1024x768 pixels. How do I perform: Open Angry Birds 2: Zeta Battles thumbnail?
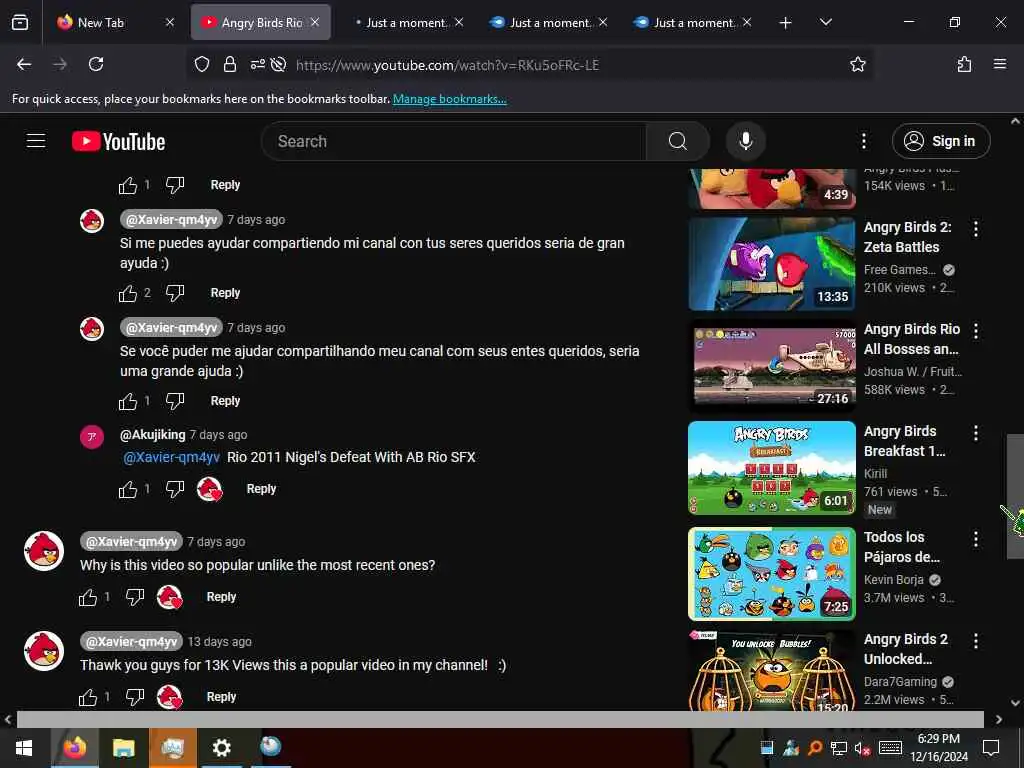(x=772, y=264)
